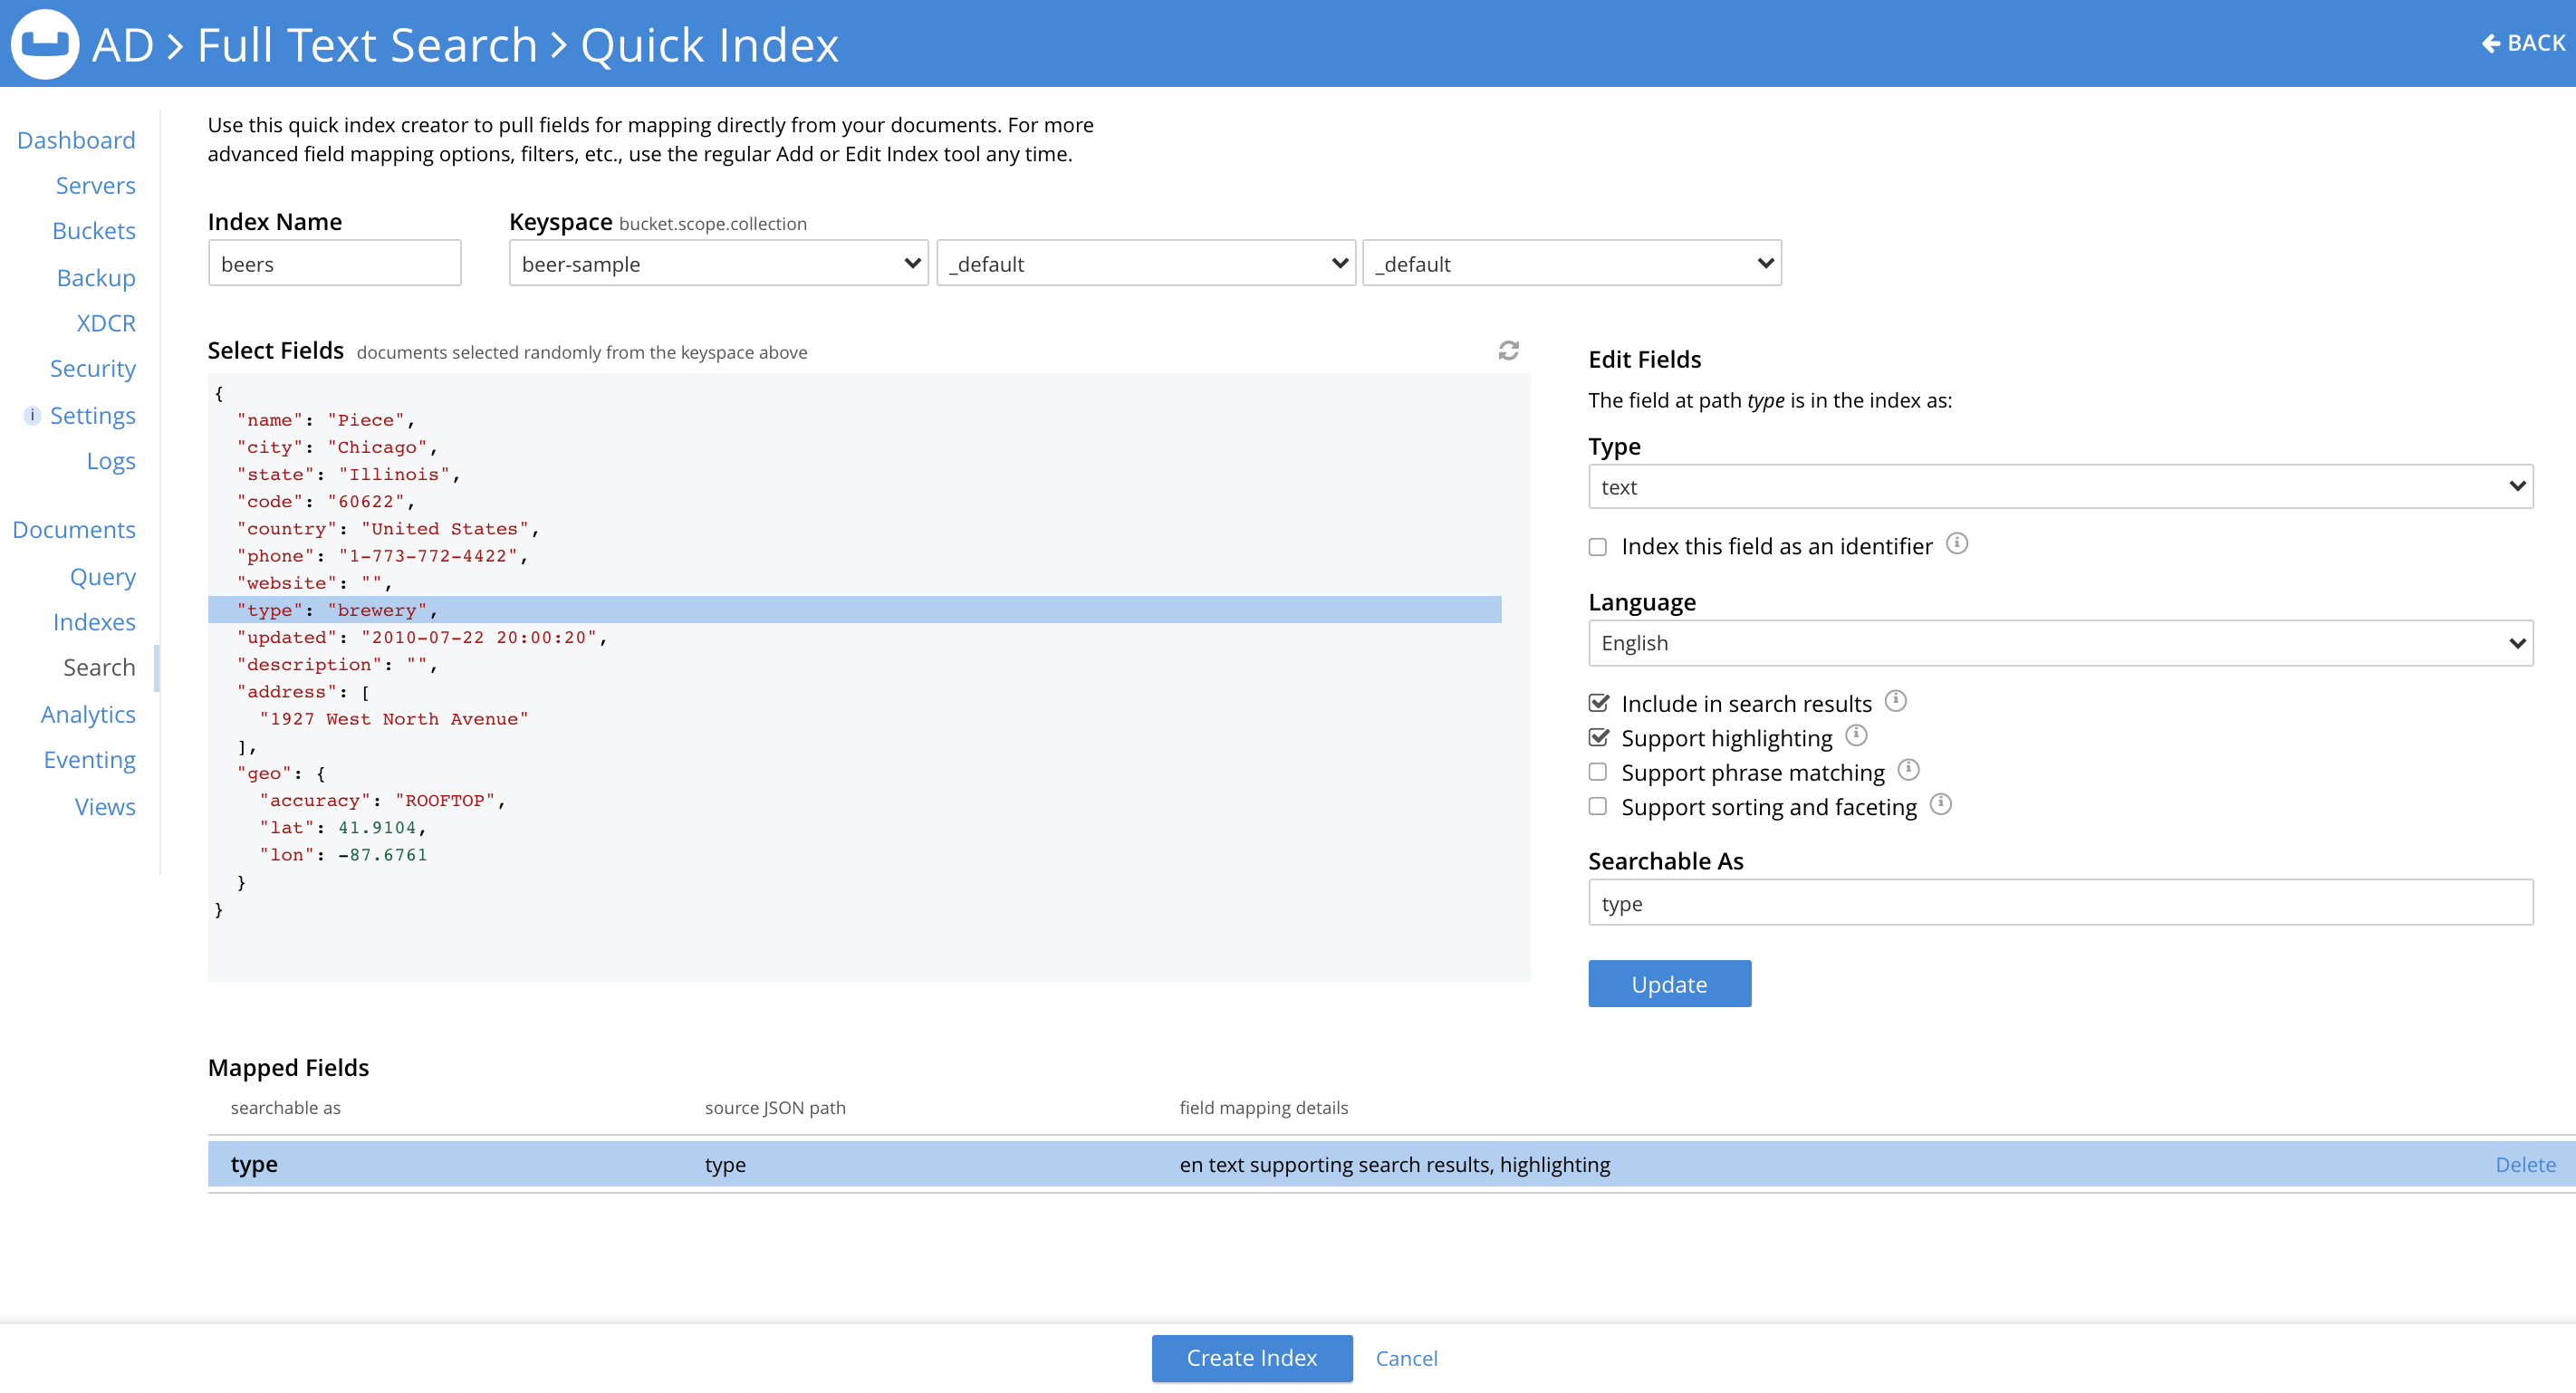Enable Support phrase matching checkbox
The width and height of the screenshot is (2576, 1393).
1598,772
